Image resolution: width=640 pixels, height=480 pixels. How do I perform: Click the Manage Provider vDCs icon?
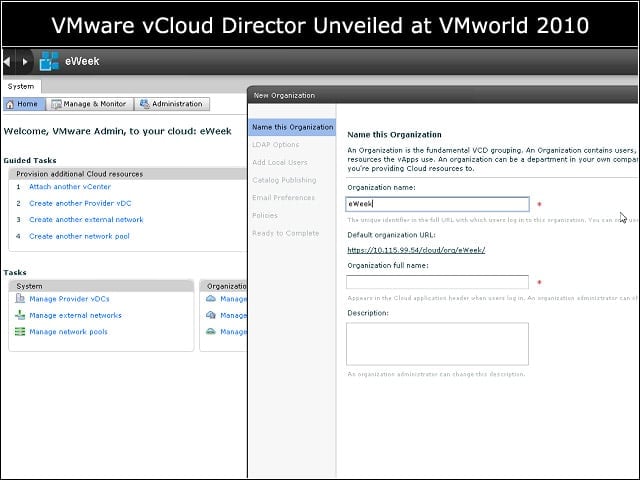20,298
